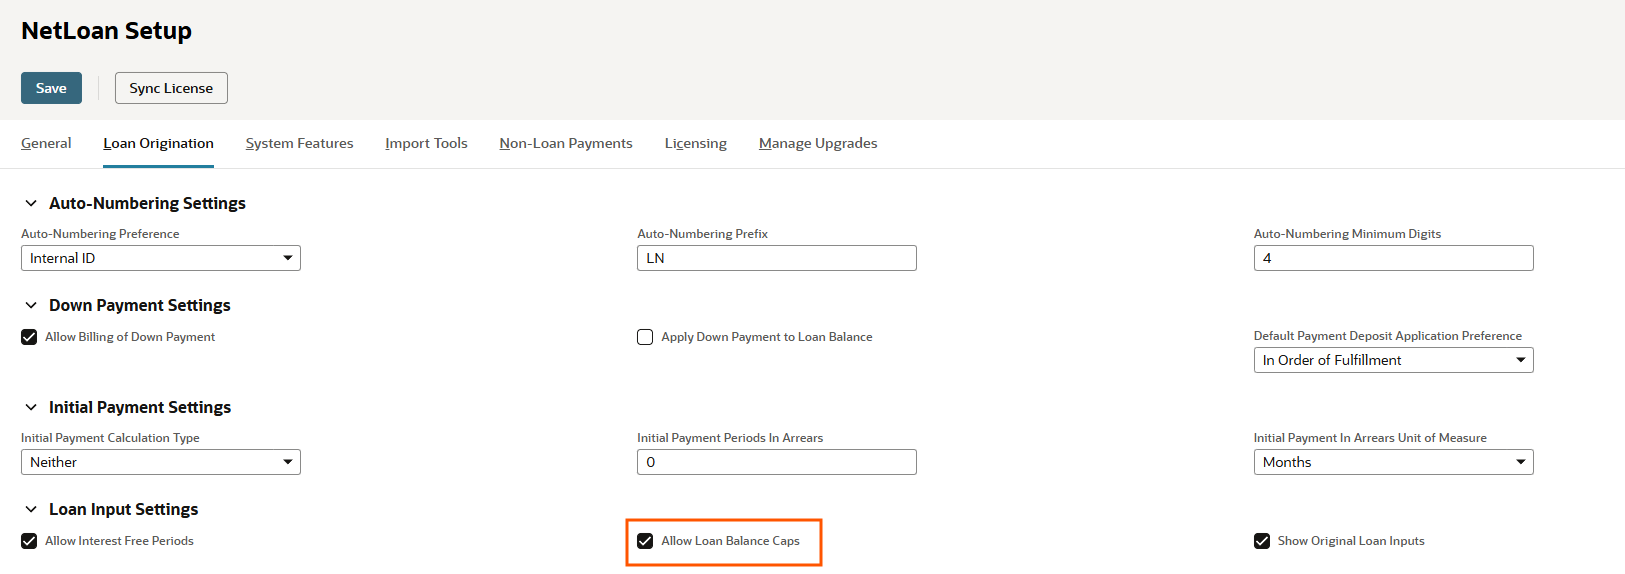
Task: Collapse the Loan Input Settings section
Action: coord(31,509)
